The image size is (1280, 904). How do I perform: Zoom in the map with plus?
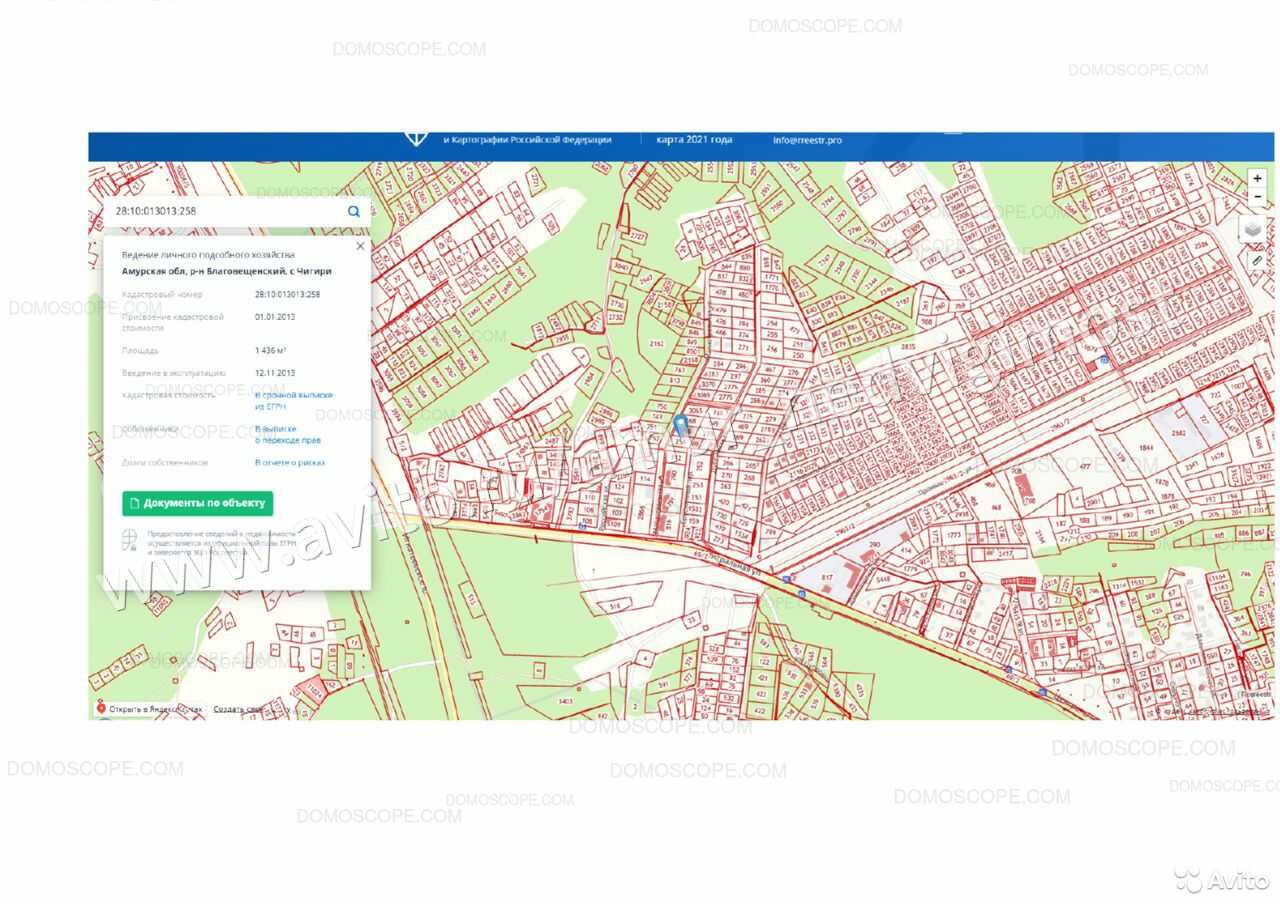[1257, 179]
